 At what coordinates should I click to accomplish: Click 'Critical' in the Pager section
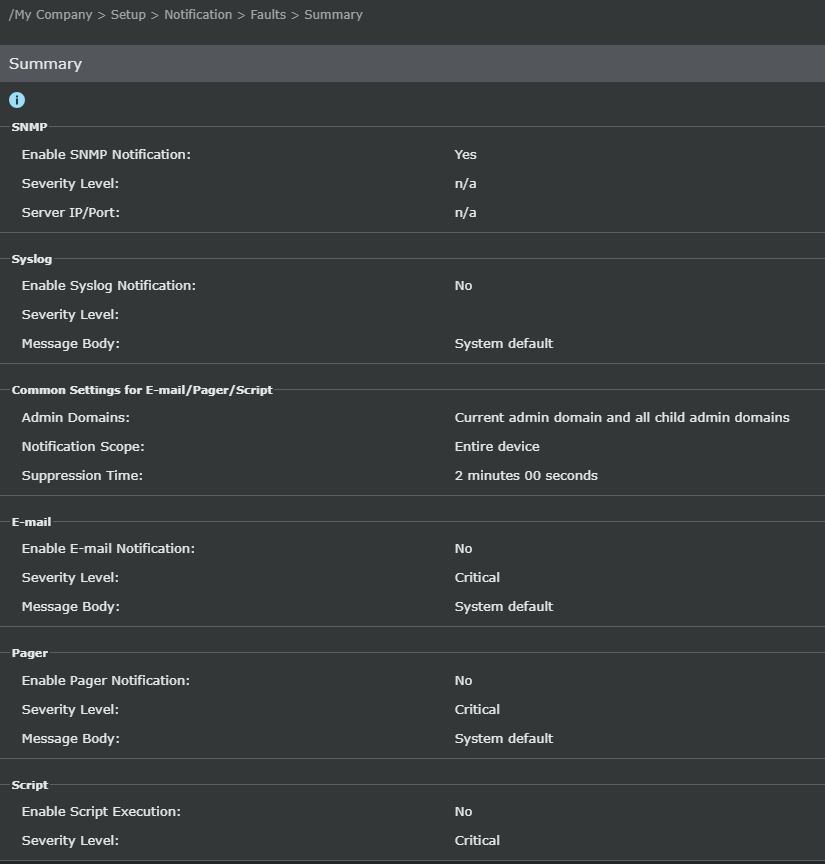click(477, 710)
